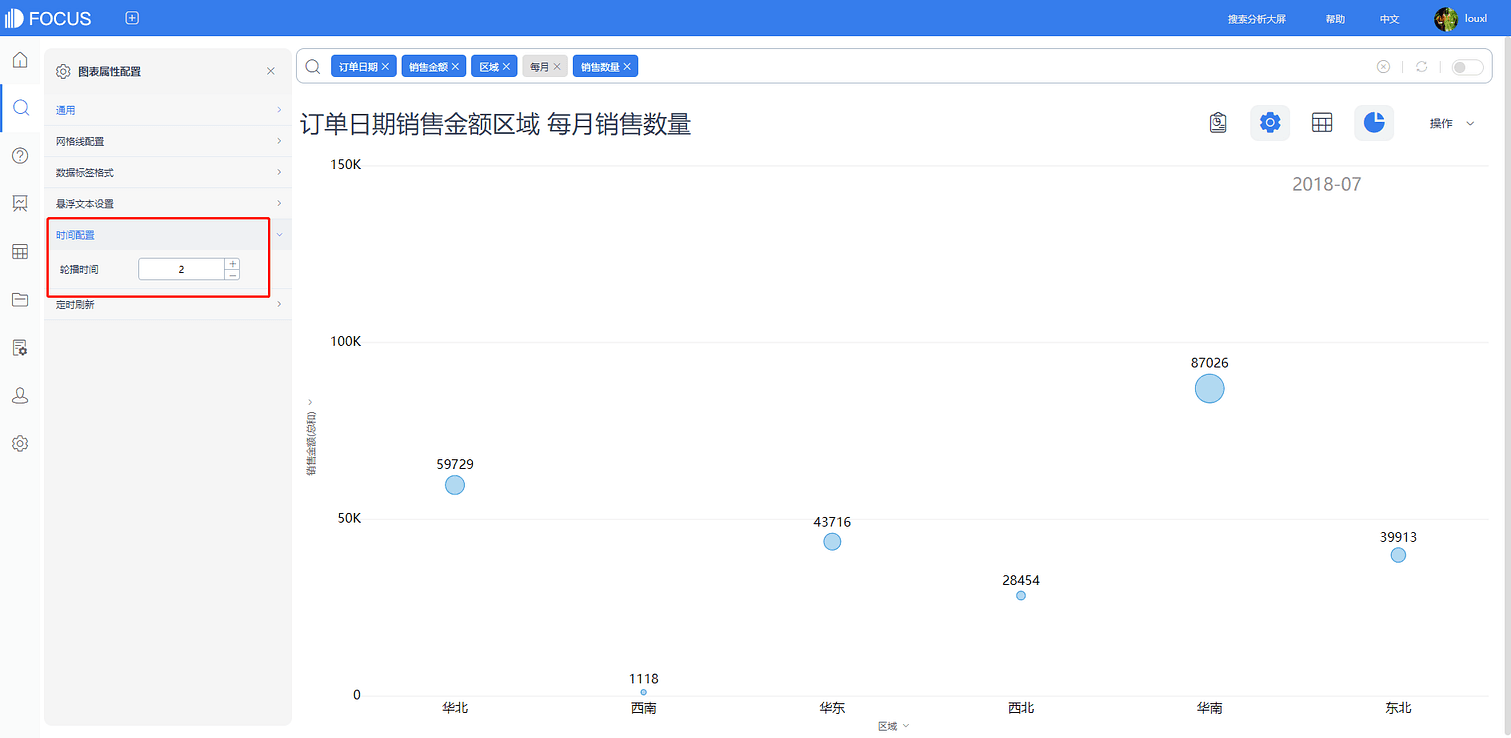1511x738 pixels.
Task: Click the 华南 bubble labeled 87026
Action: click(x=1209, y=388)
